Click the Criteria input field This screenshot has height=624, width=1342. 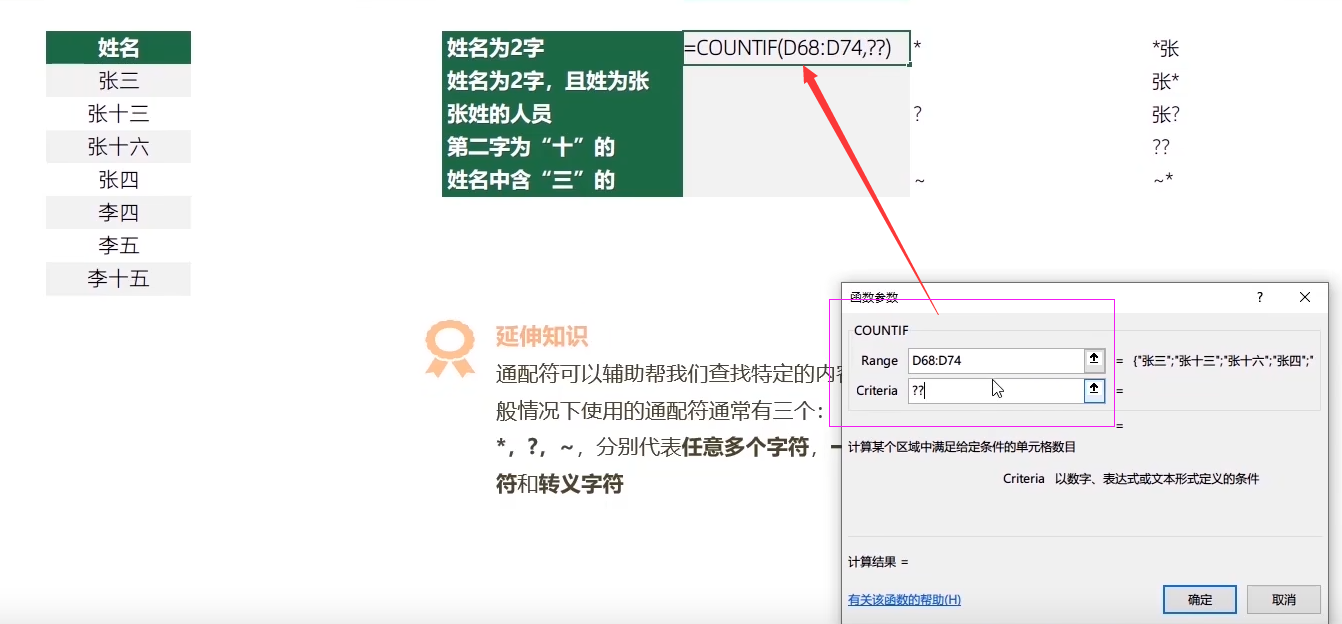(995, 390)
